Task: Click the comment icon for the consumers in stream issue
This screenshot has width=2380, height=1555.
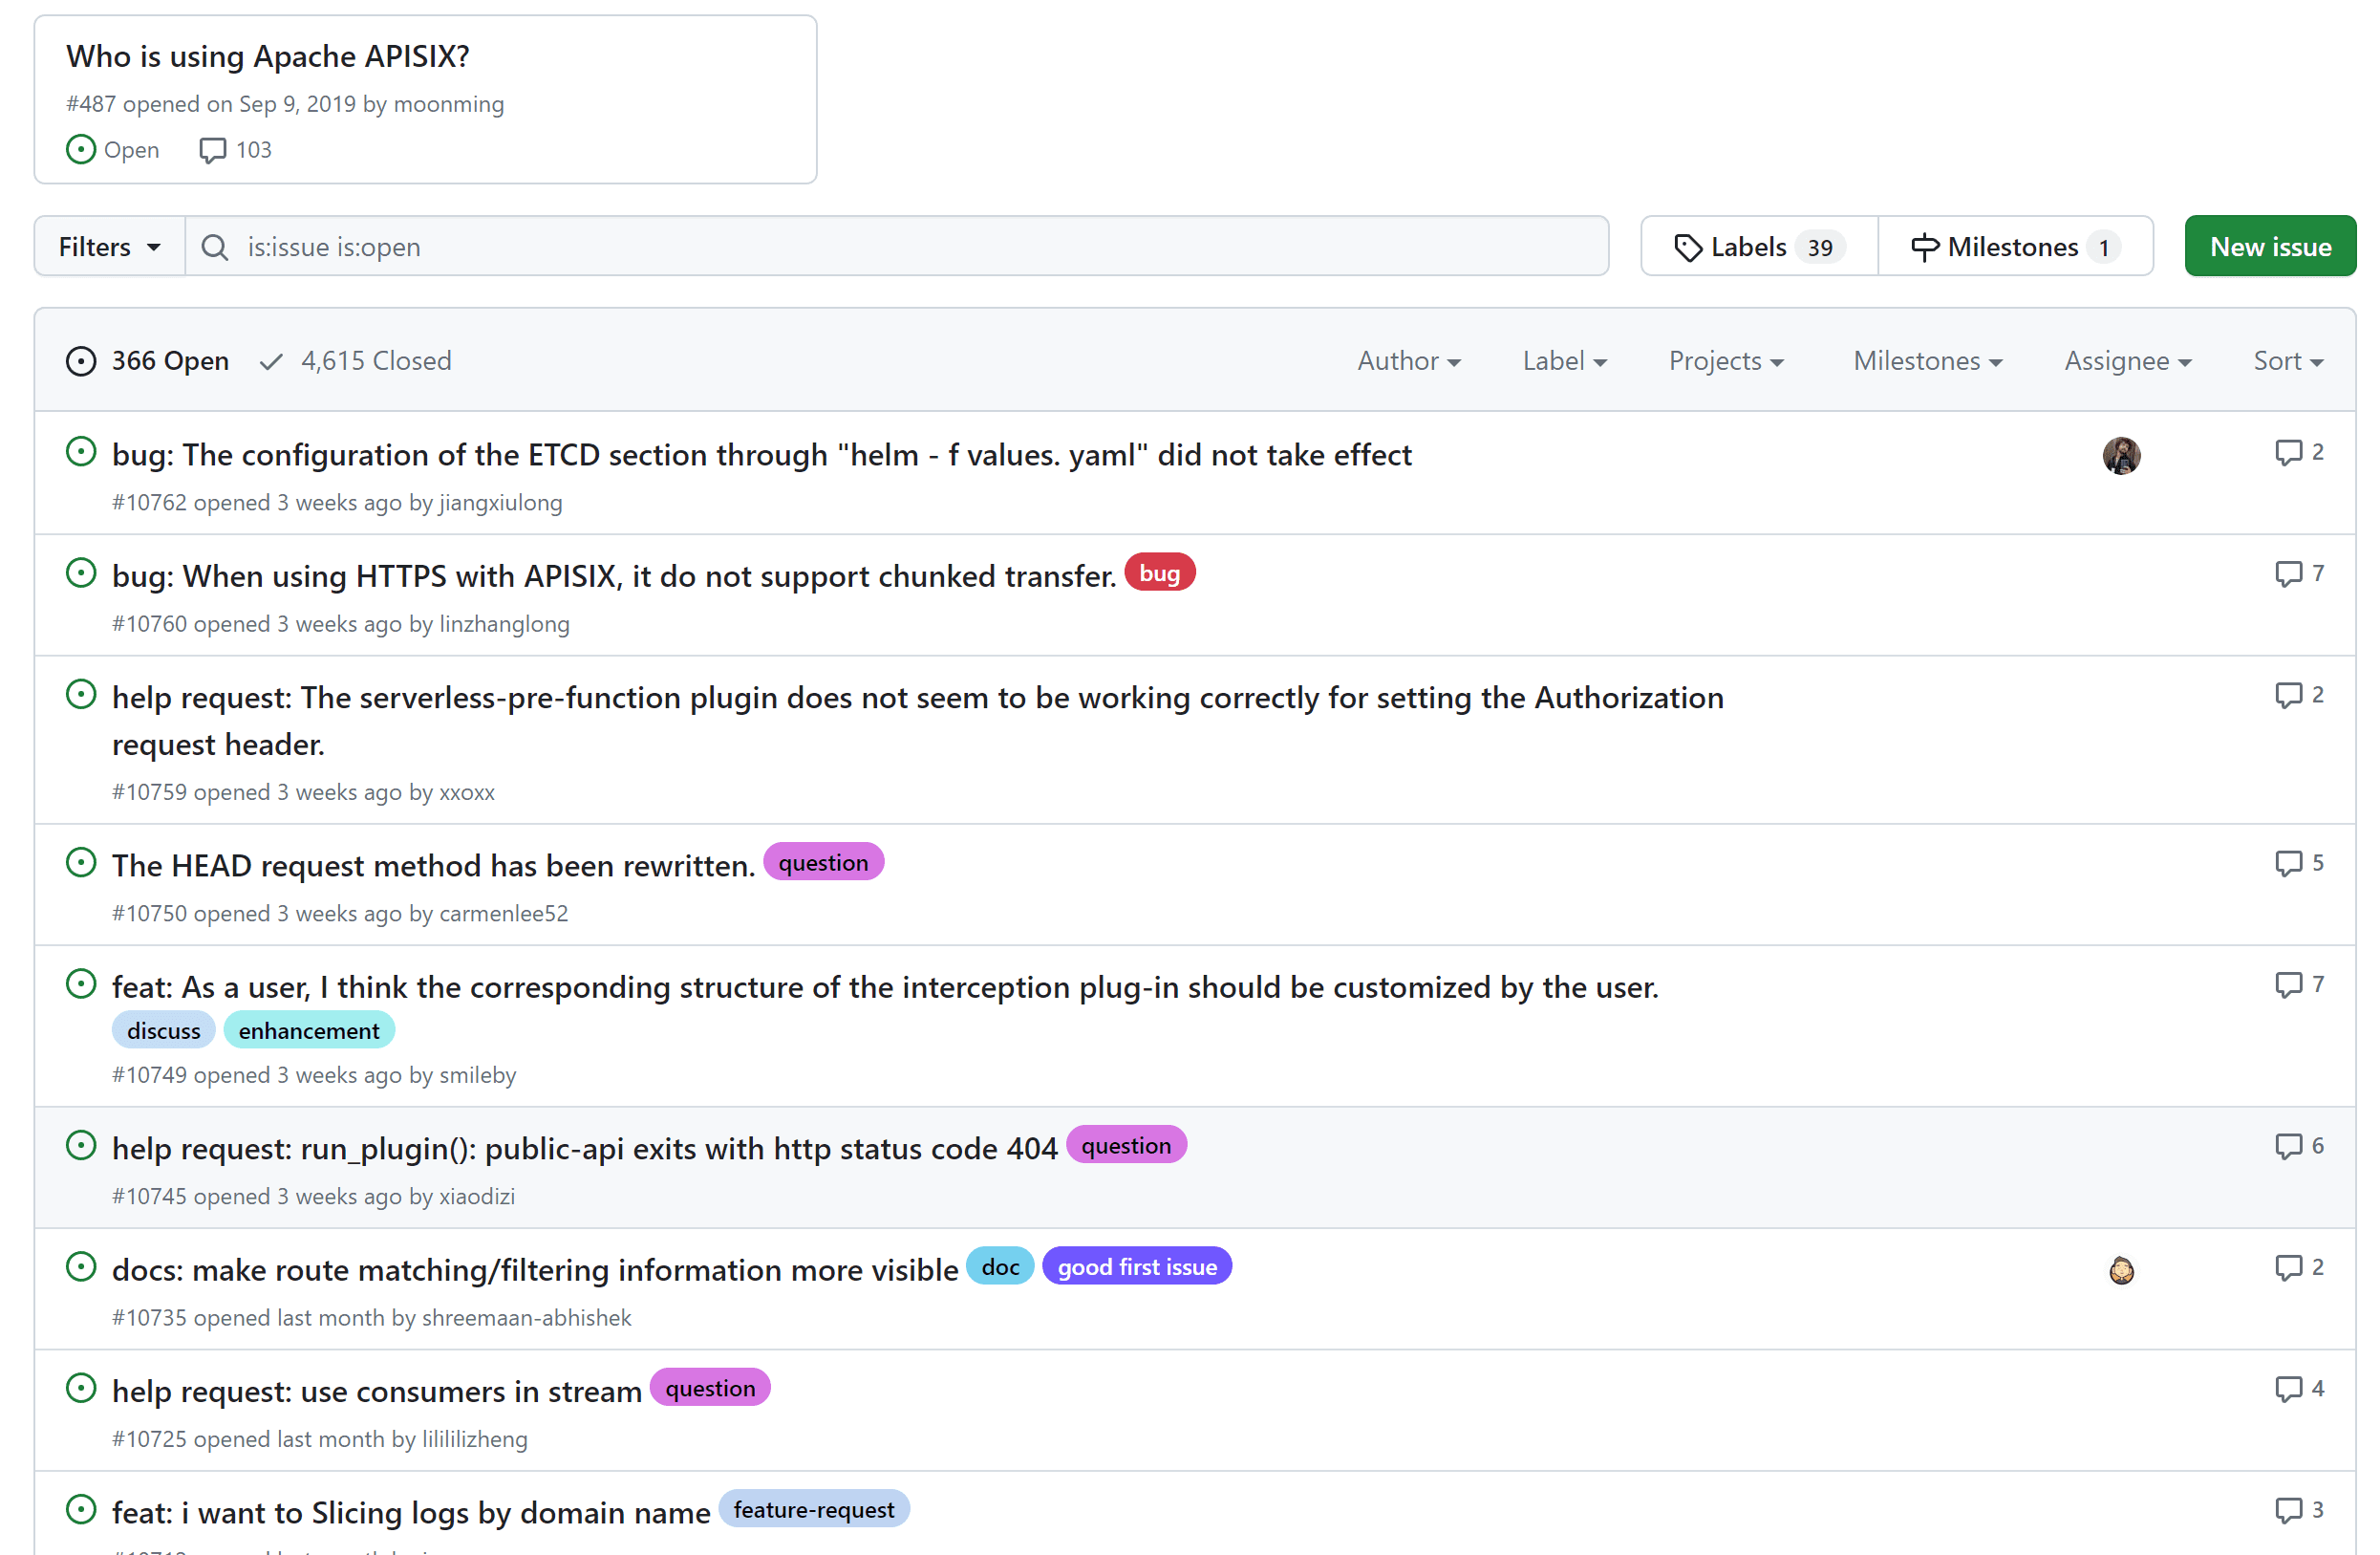Action: coord(2288,1389)
